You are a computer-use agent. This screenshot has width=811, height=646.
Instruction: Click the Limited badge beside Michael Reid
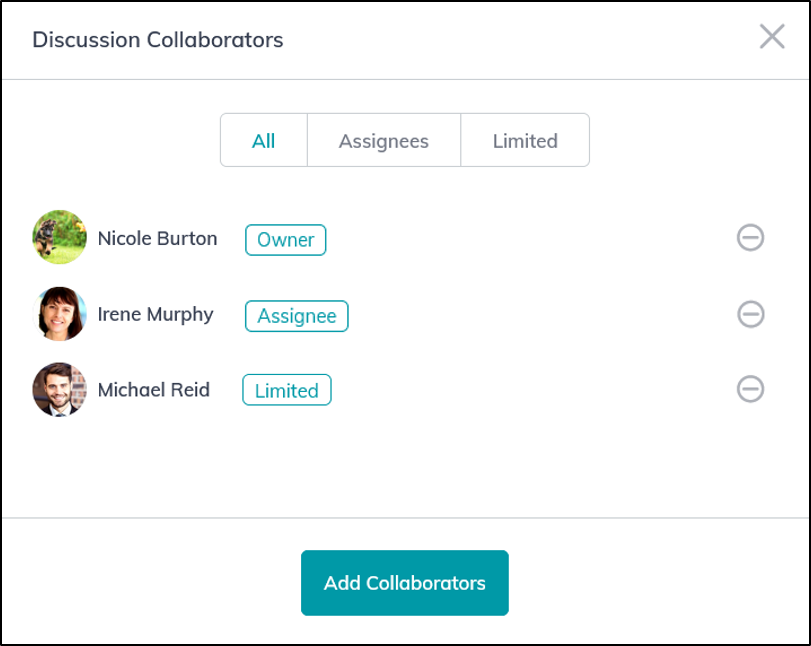pyautogui.click(x=287, y=390)
